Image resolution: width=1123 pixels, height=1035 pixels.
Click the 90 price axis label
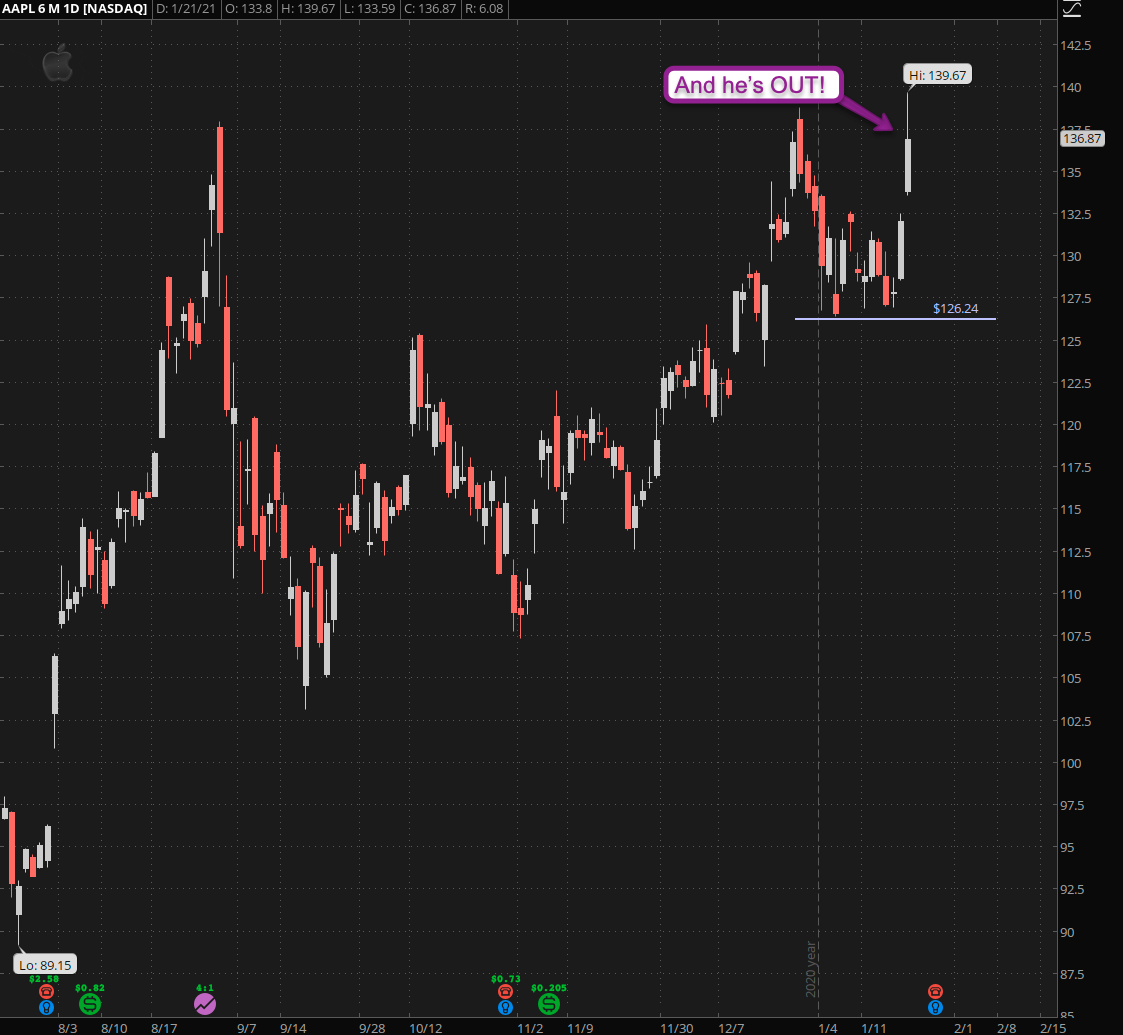point(1067,932)
